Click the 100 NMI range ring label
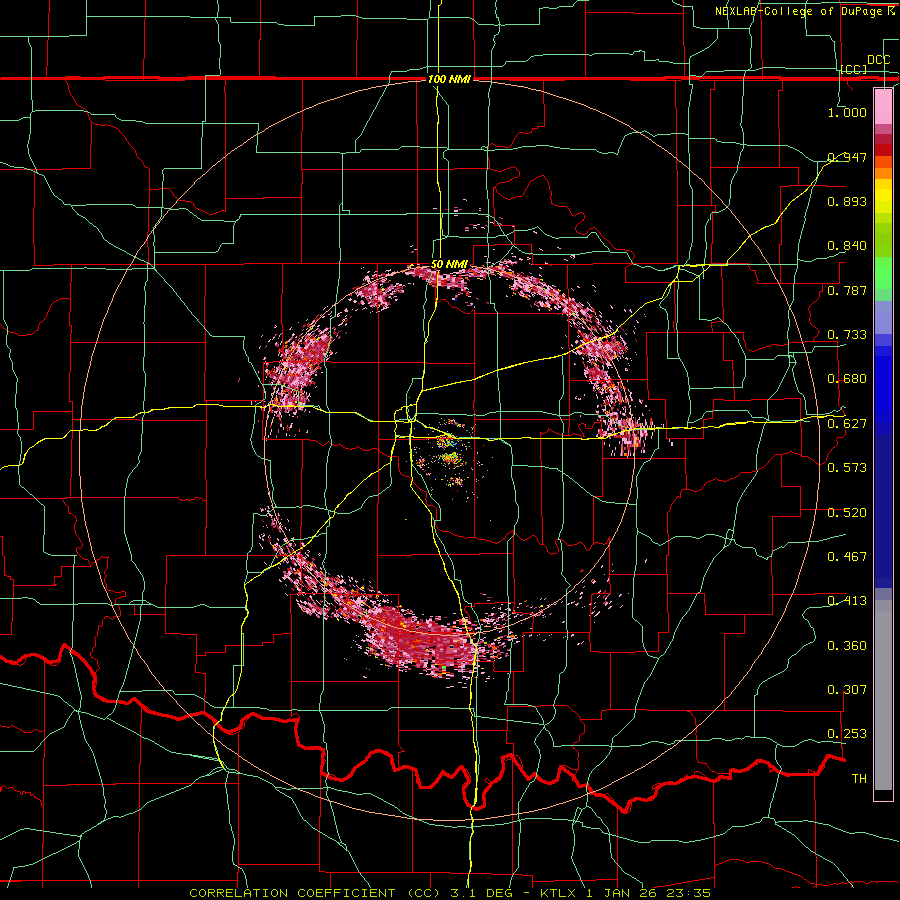Screen dimensions: 900x900 pyautogui.click(x=449, y=79)
